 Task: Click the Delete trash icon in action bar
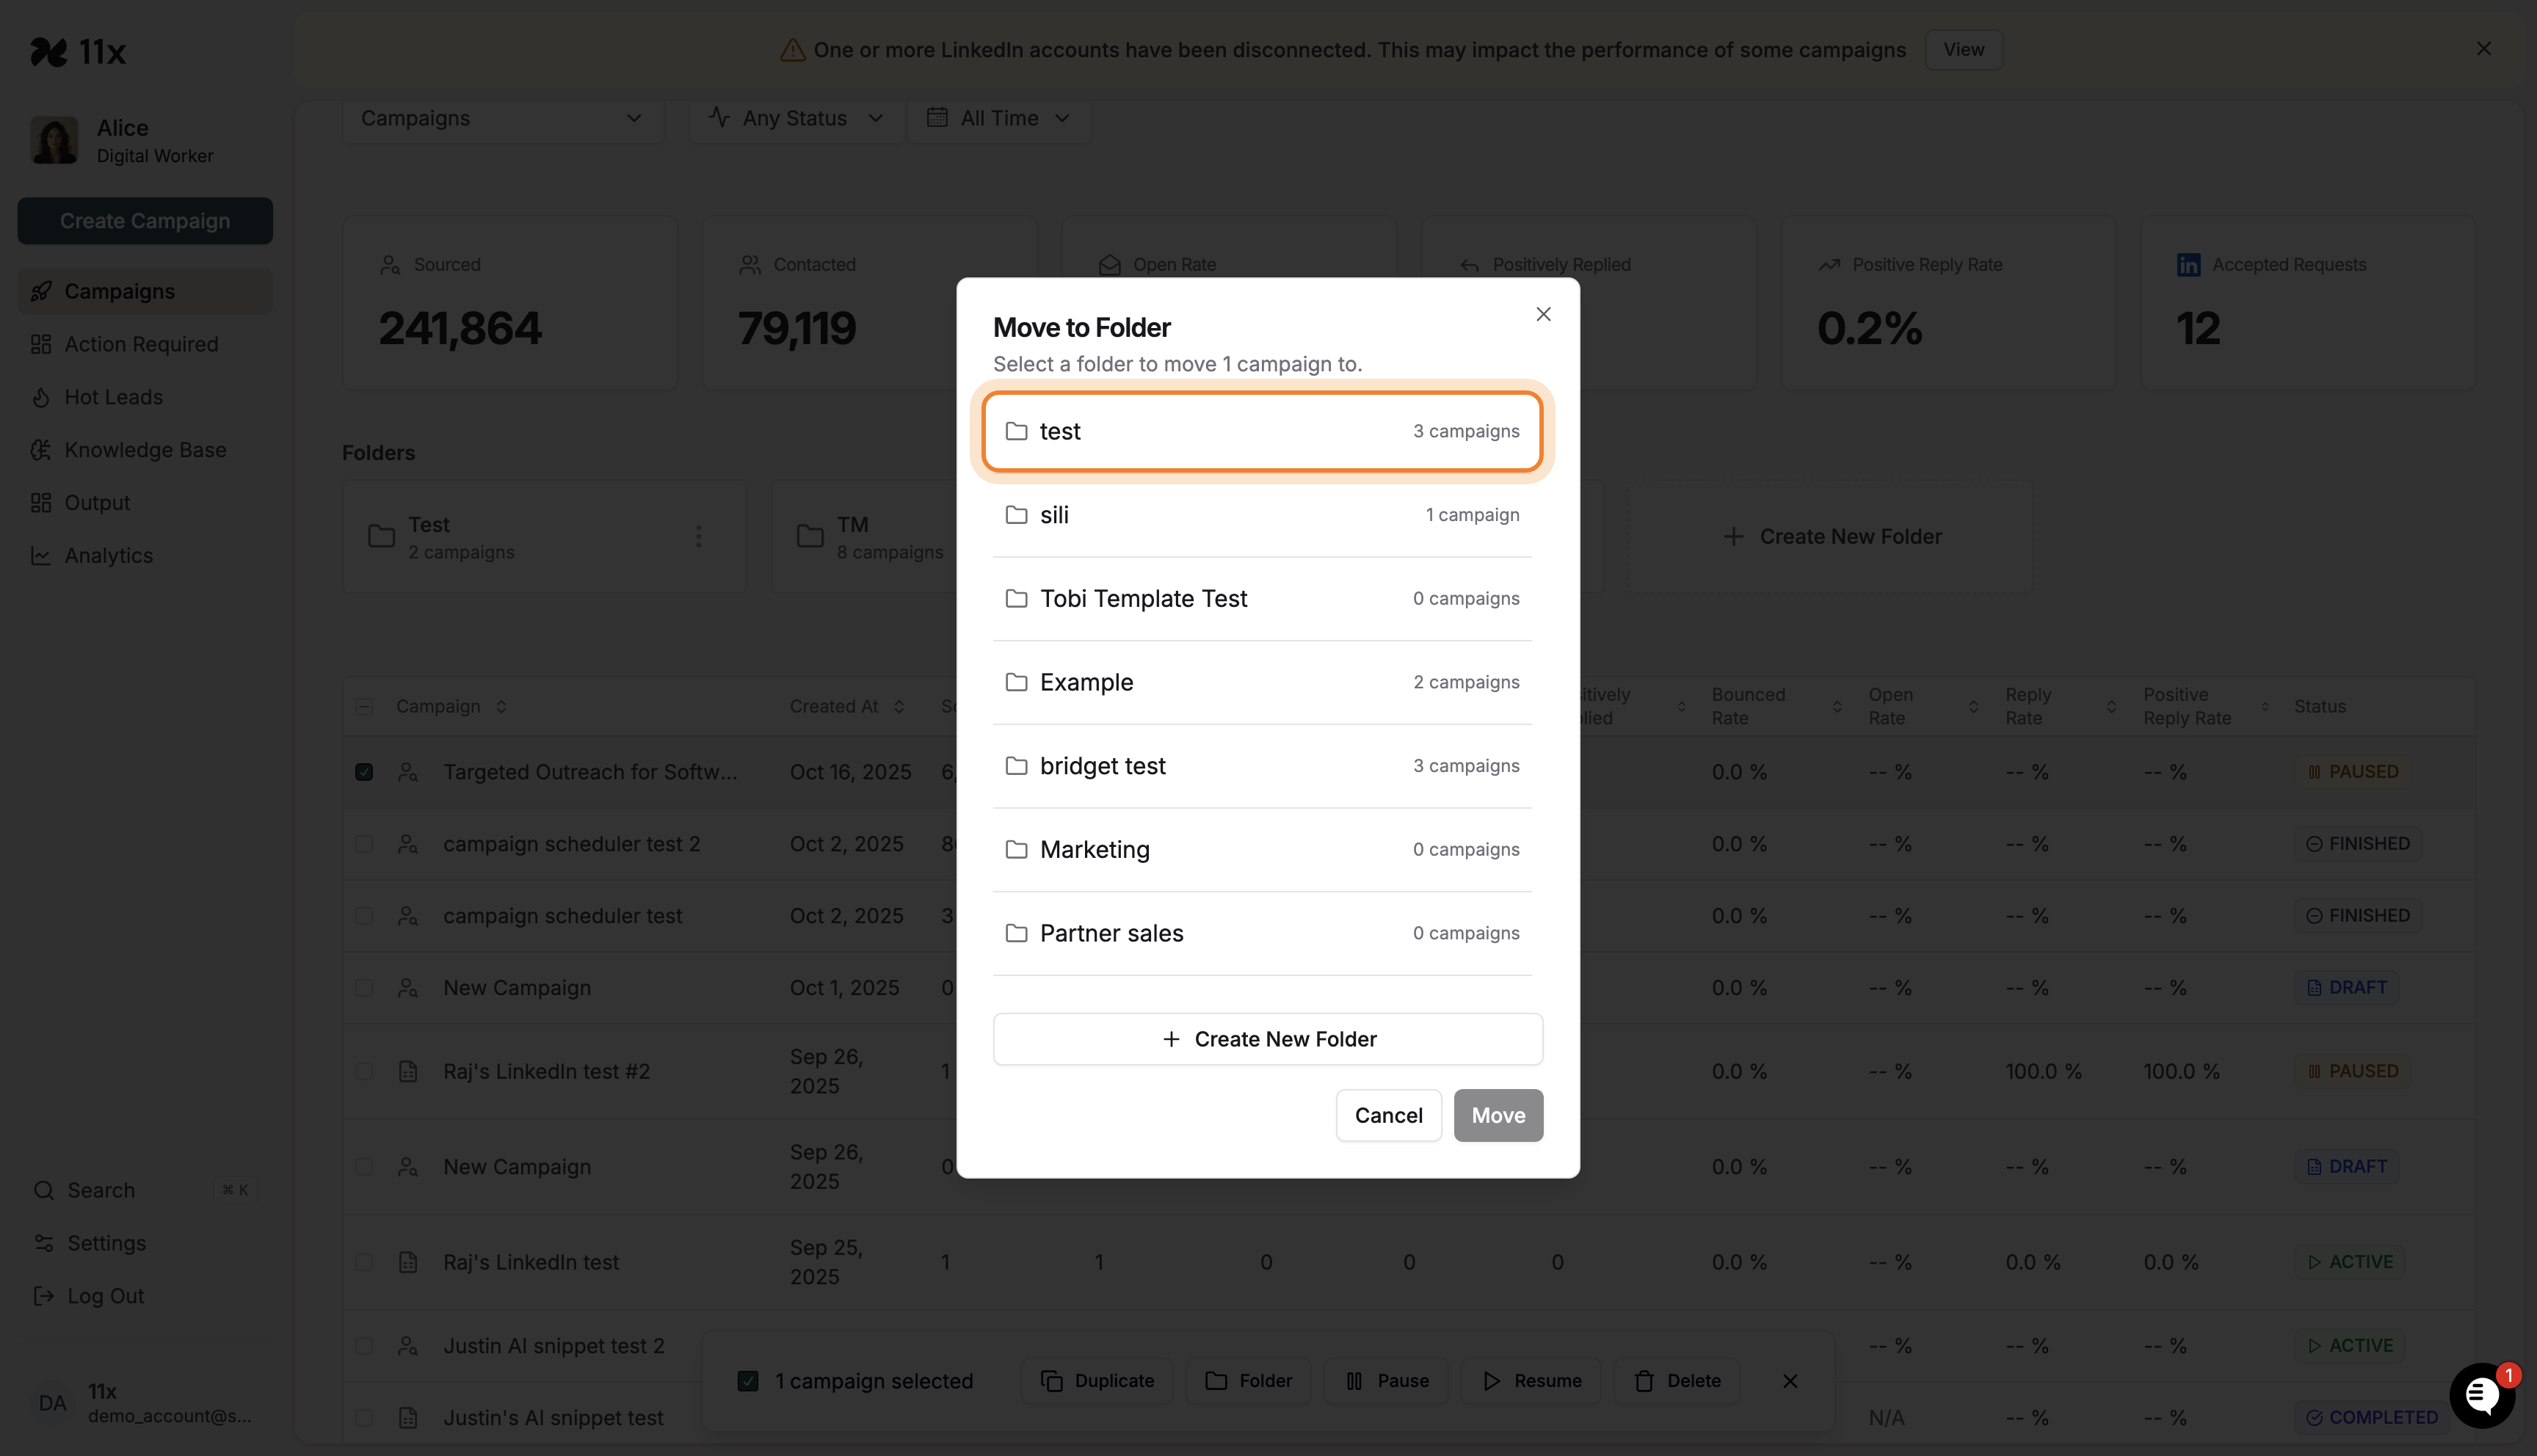1644,1381
